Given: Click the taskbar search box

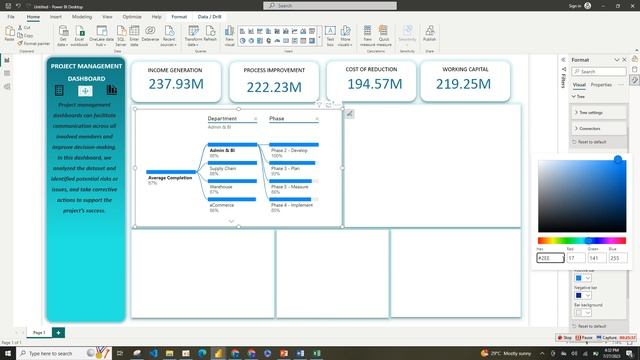Looking at the screenshot, I should coord(63,353).
